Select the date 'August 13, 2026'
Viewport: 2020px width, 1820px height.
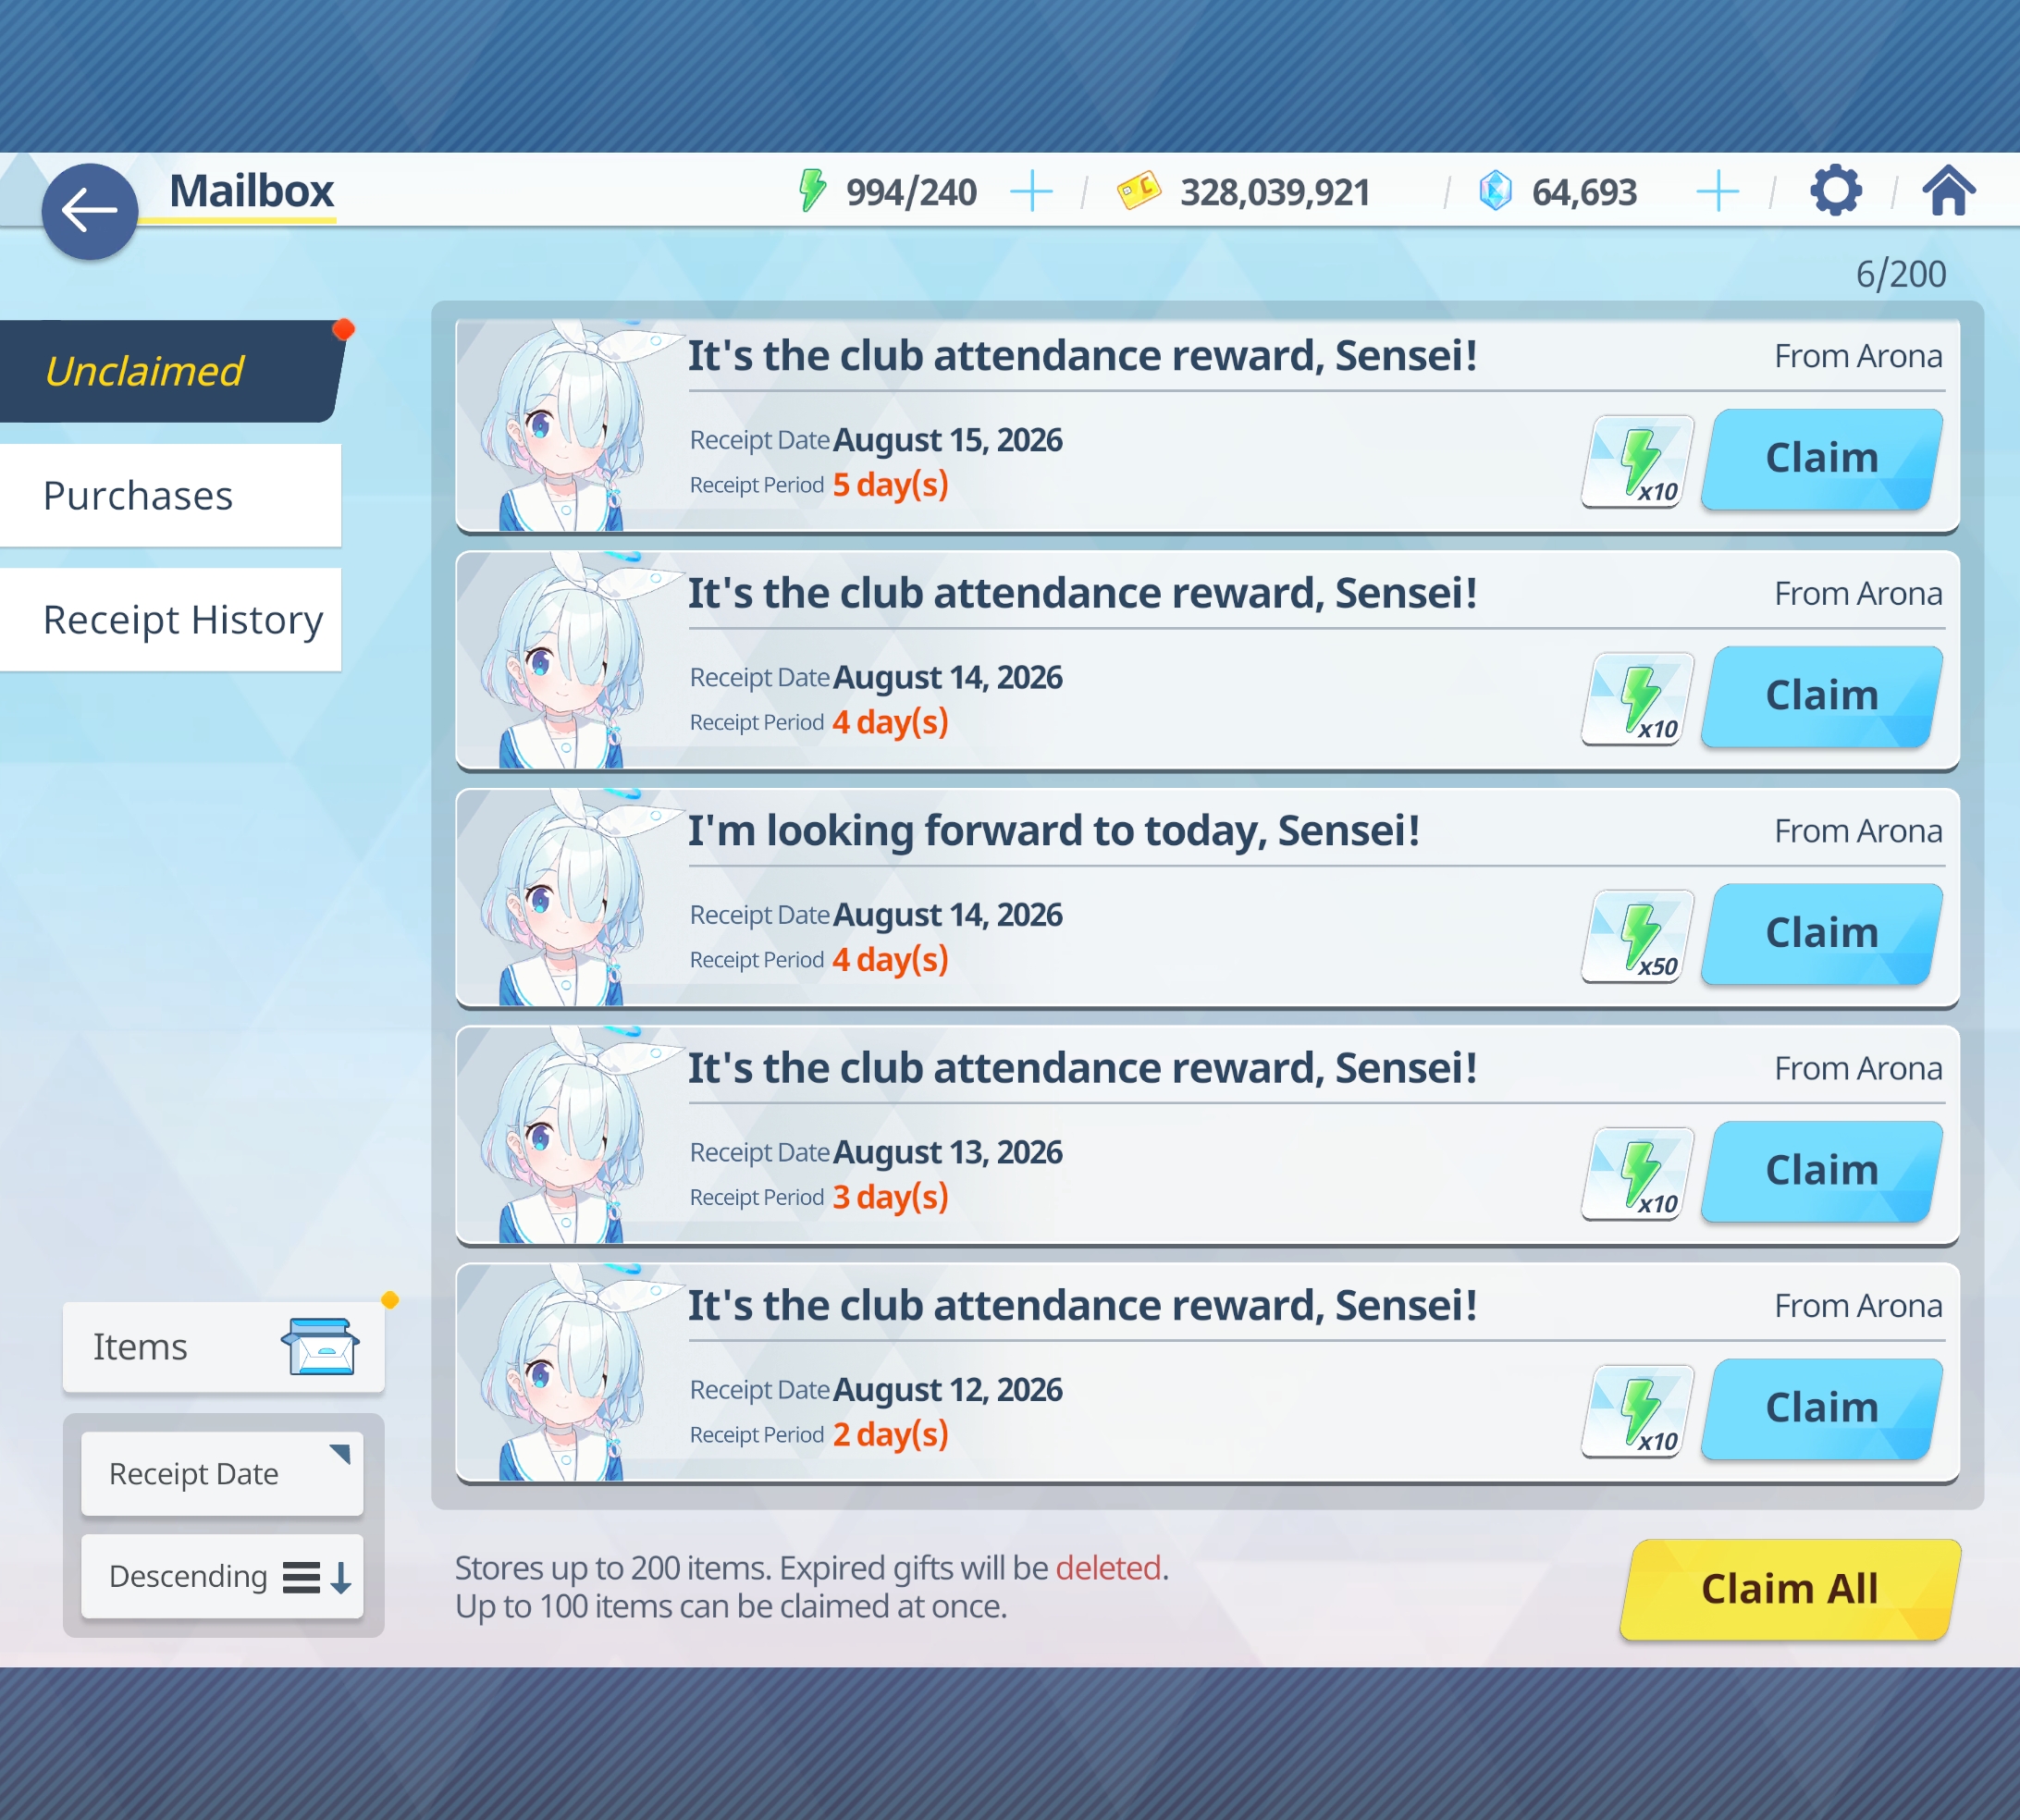tap(948, 1152)
